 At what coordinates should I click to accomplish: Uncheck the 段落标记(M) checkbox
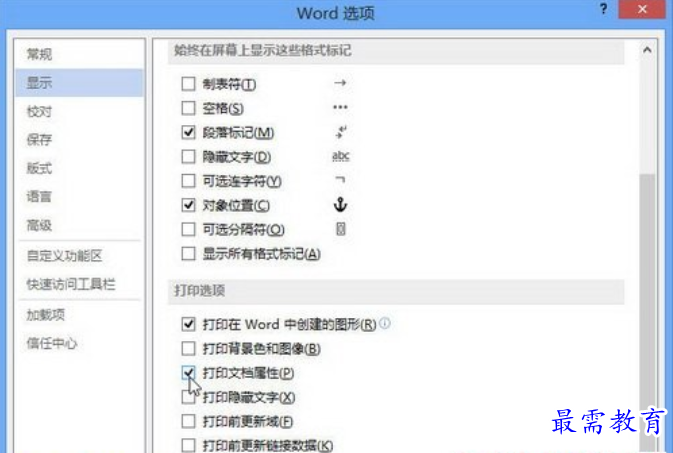pos(188,132)
